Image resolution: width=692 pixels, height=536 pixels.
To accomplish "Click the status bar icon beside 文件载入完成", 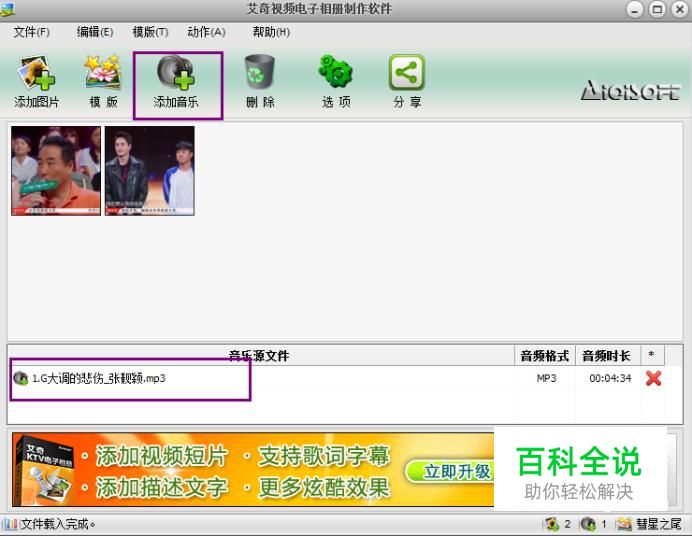I will click(11, 524).
